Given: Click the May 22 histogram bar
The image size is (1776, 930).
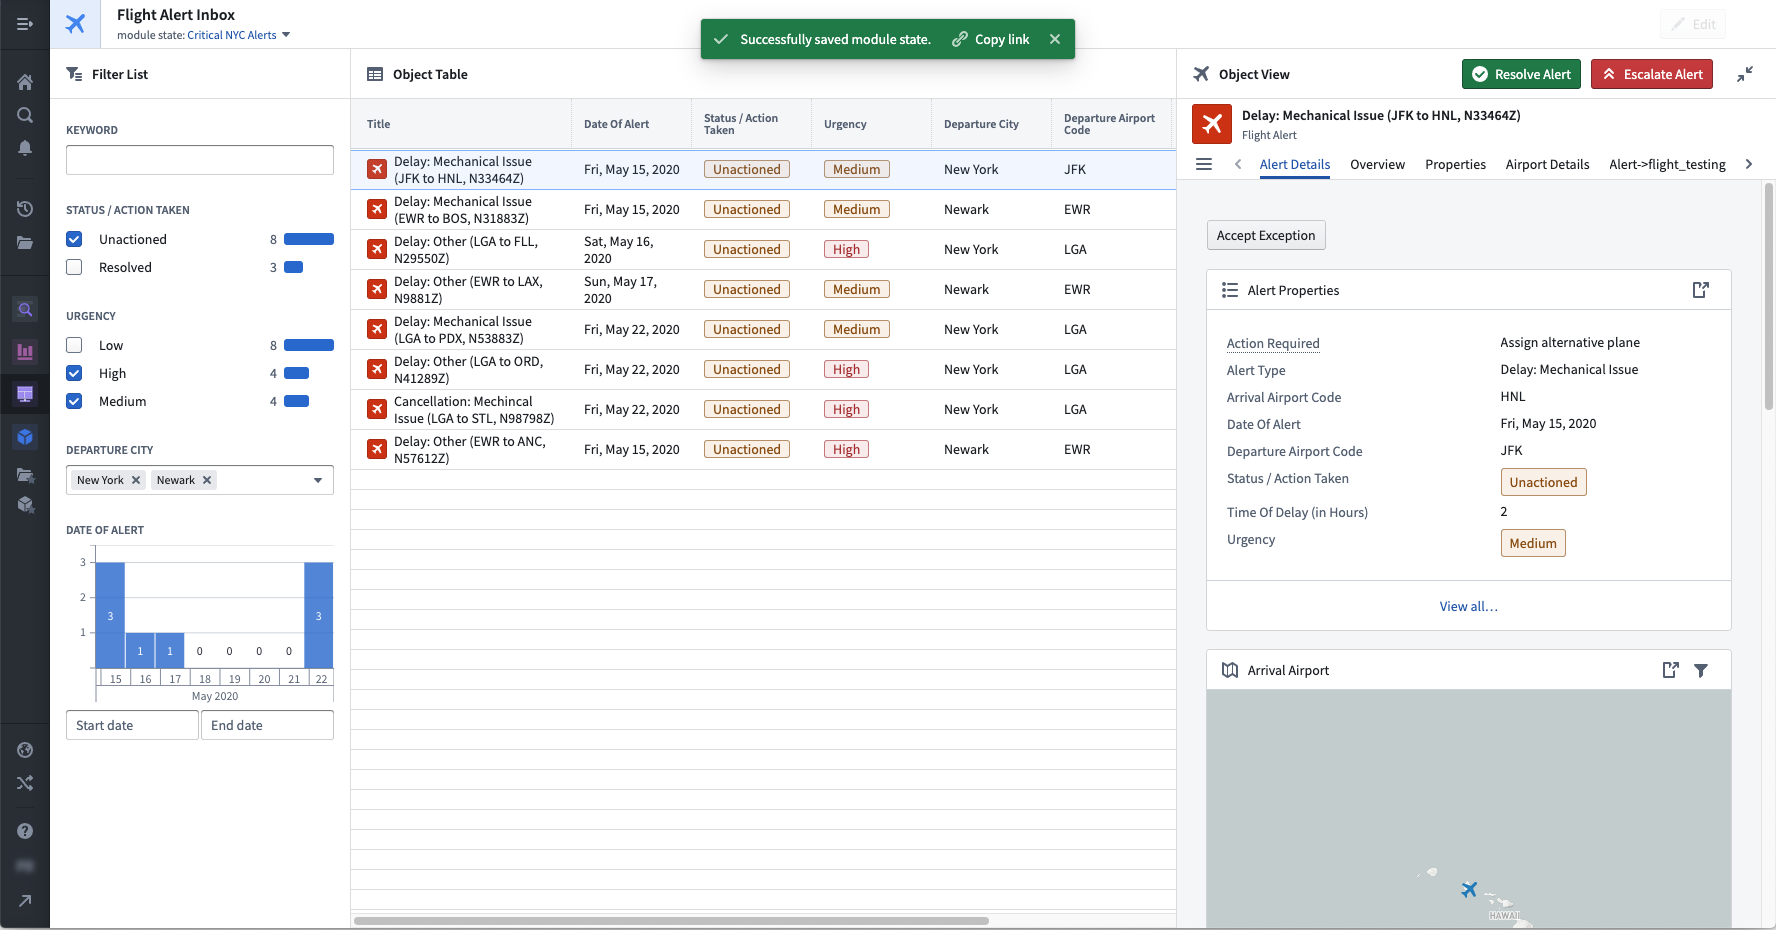Looking at the screenshot, I should (319, 615).
